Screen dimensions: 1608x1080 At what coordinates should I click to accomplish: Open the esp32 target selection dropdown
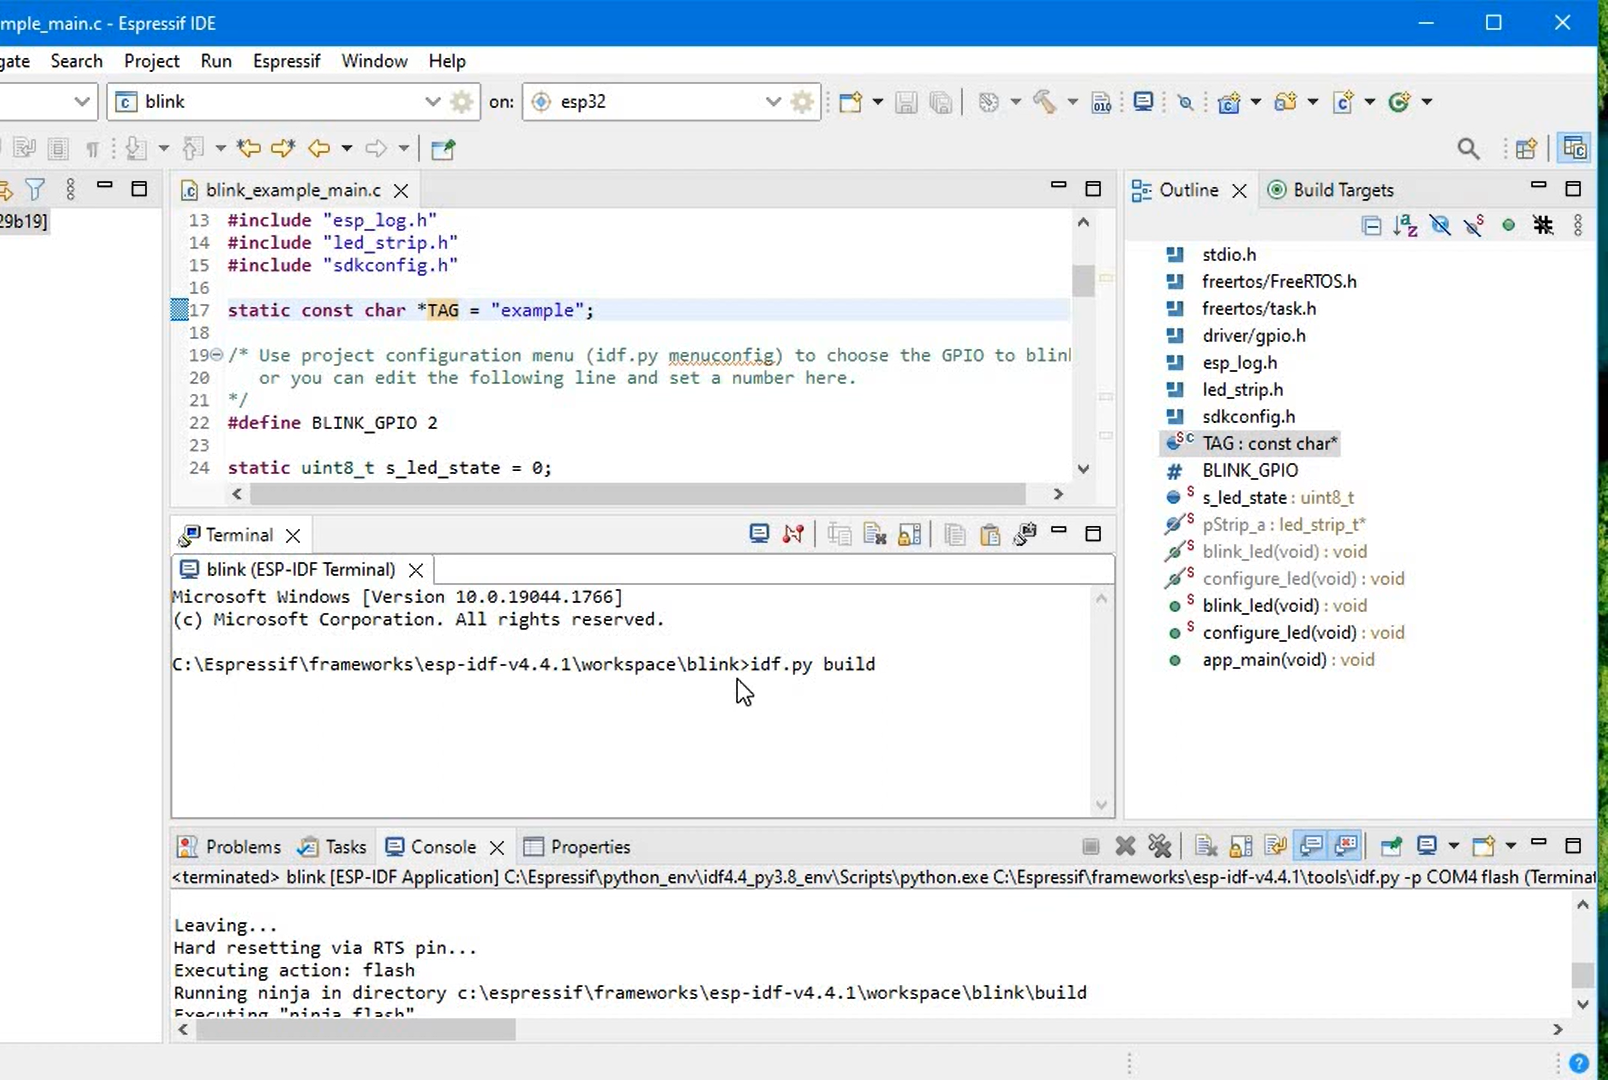tap(771, 101)
